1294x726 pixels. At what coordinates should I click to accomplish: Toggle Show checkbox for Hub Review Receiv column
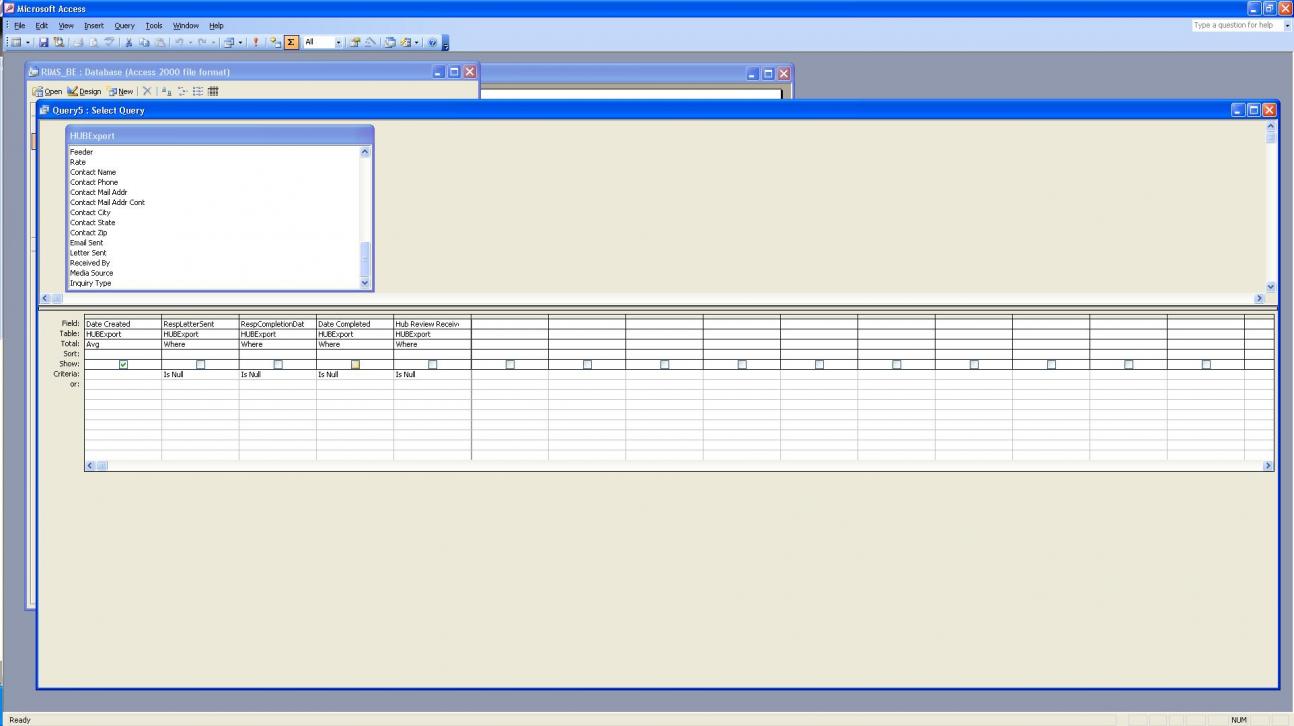(x=432, y=364)
